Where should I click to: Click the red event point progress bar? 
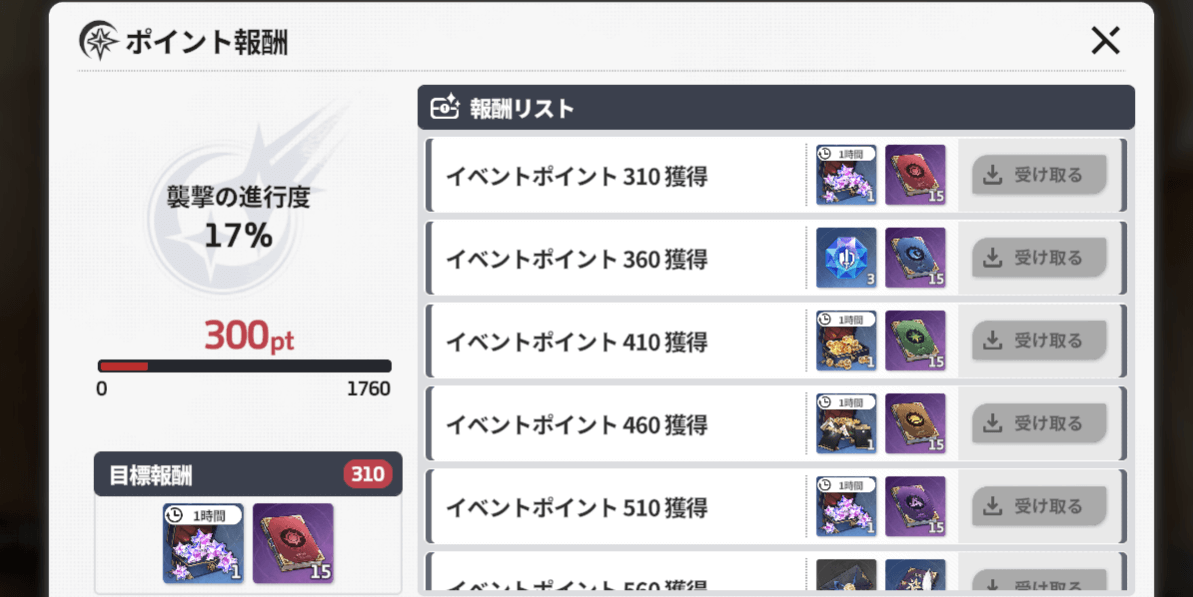point(244,366)
